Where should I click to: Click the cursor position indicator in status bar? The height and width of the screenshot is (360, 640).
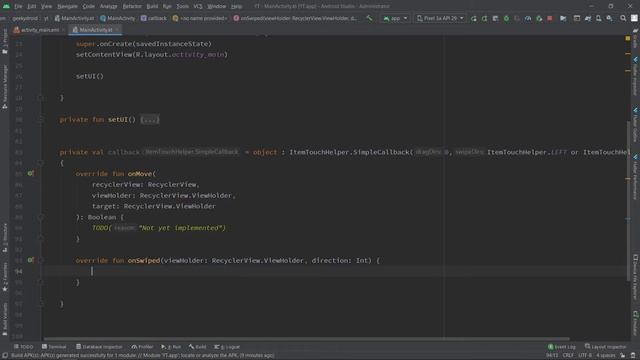pos(552,356)
